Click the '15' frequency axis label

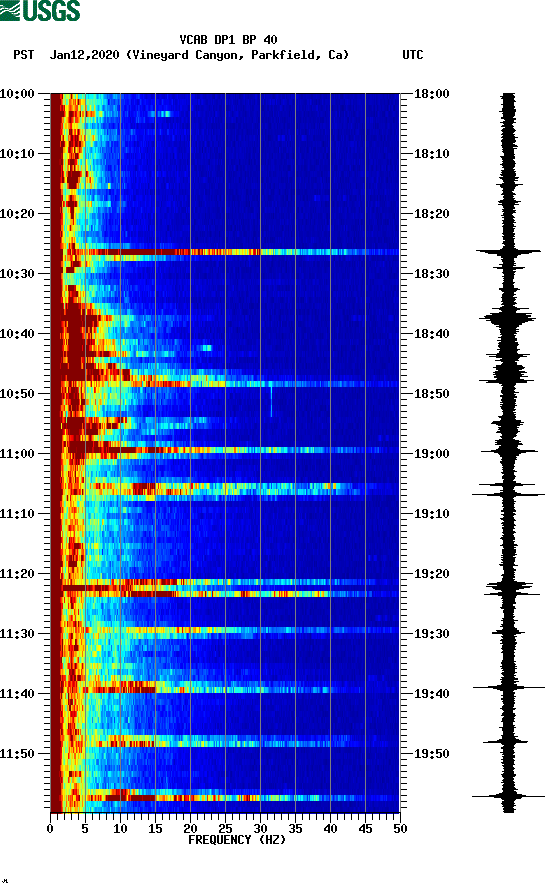[155, 829]
